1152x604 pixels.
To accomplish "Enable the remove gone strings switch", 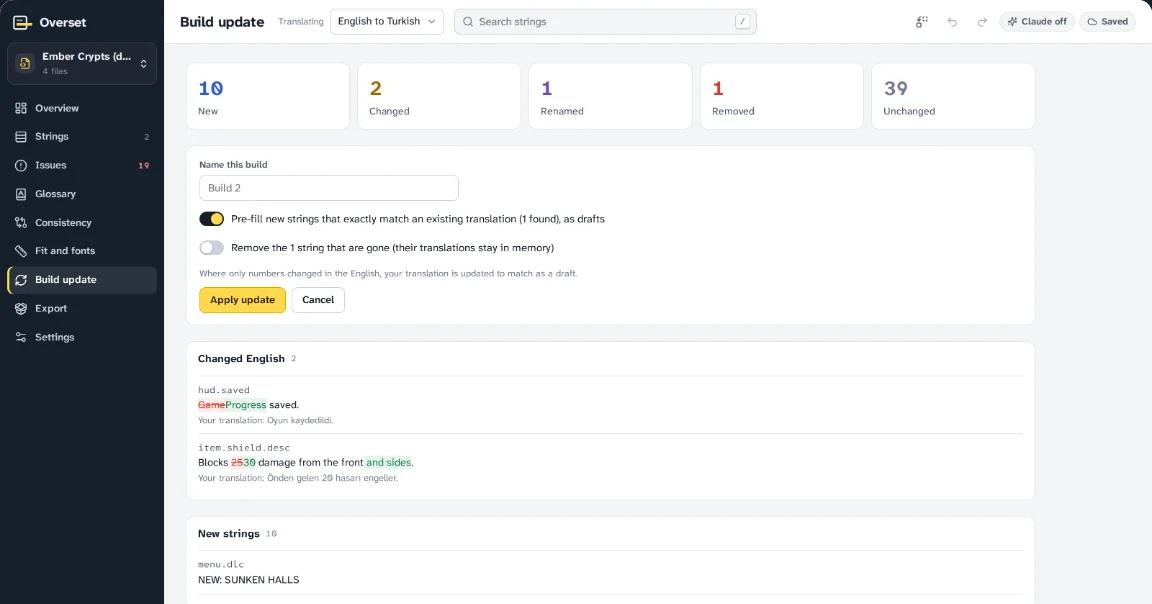I will (212, 248).
